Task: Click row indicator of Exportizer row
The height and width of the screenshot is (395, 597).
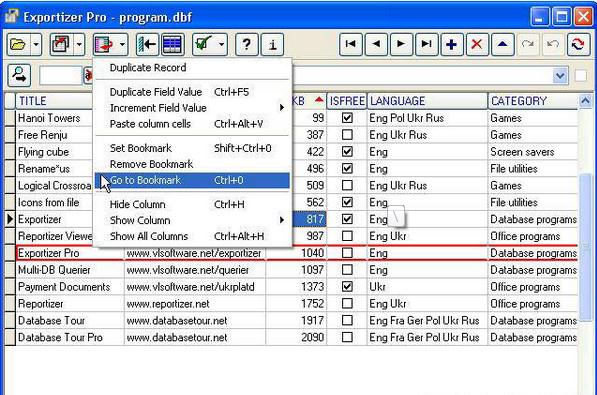Action: (10, 219)
